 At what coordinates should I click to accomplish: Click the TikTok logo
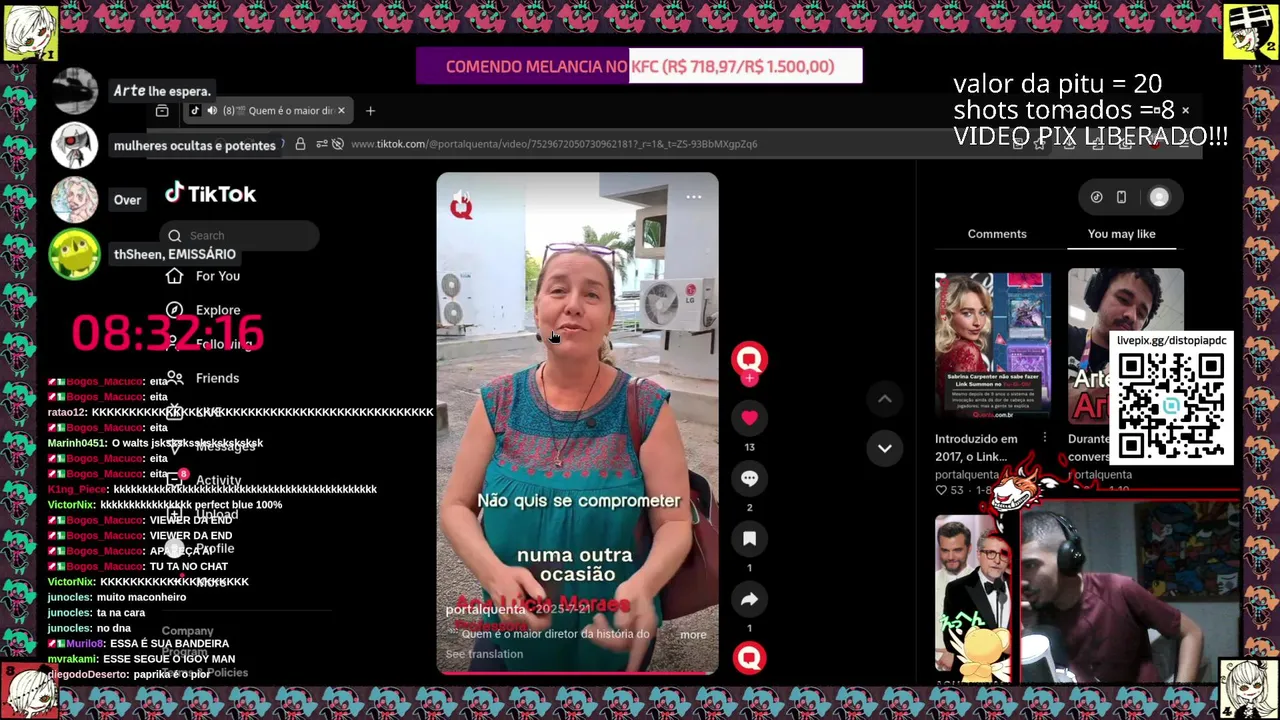click(210, 193)
